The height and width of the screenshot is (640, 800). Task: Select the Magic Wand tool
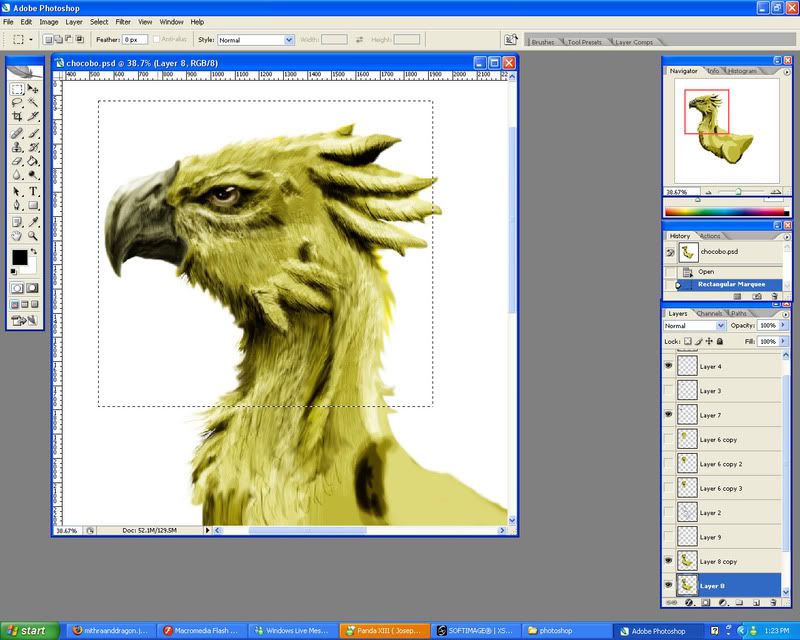click(x=33, y=103)
